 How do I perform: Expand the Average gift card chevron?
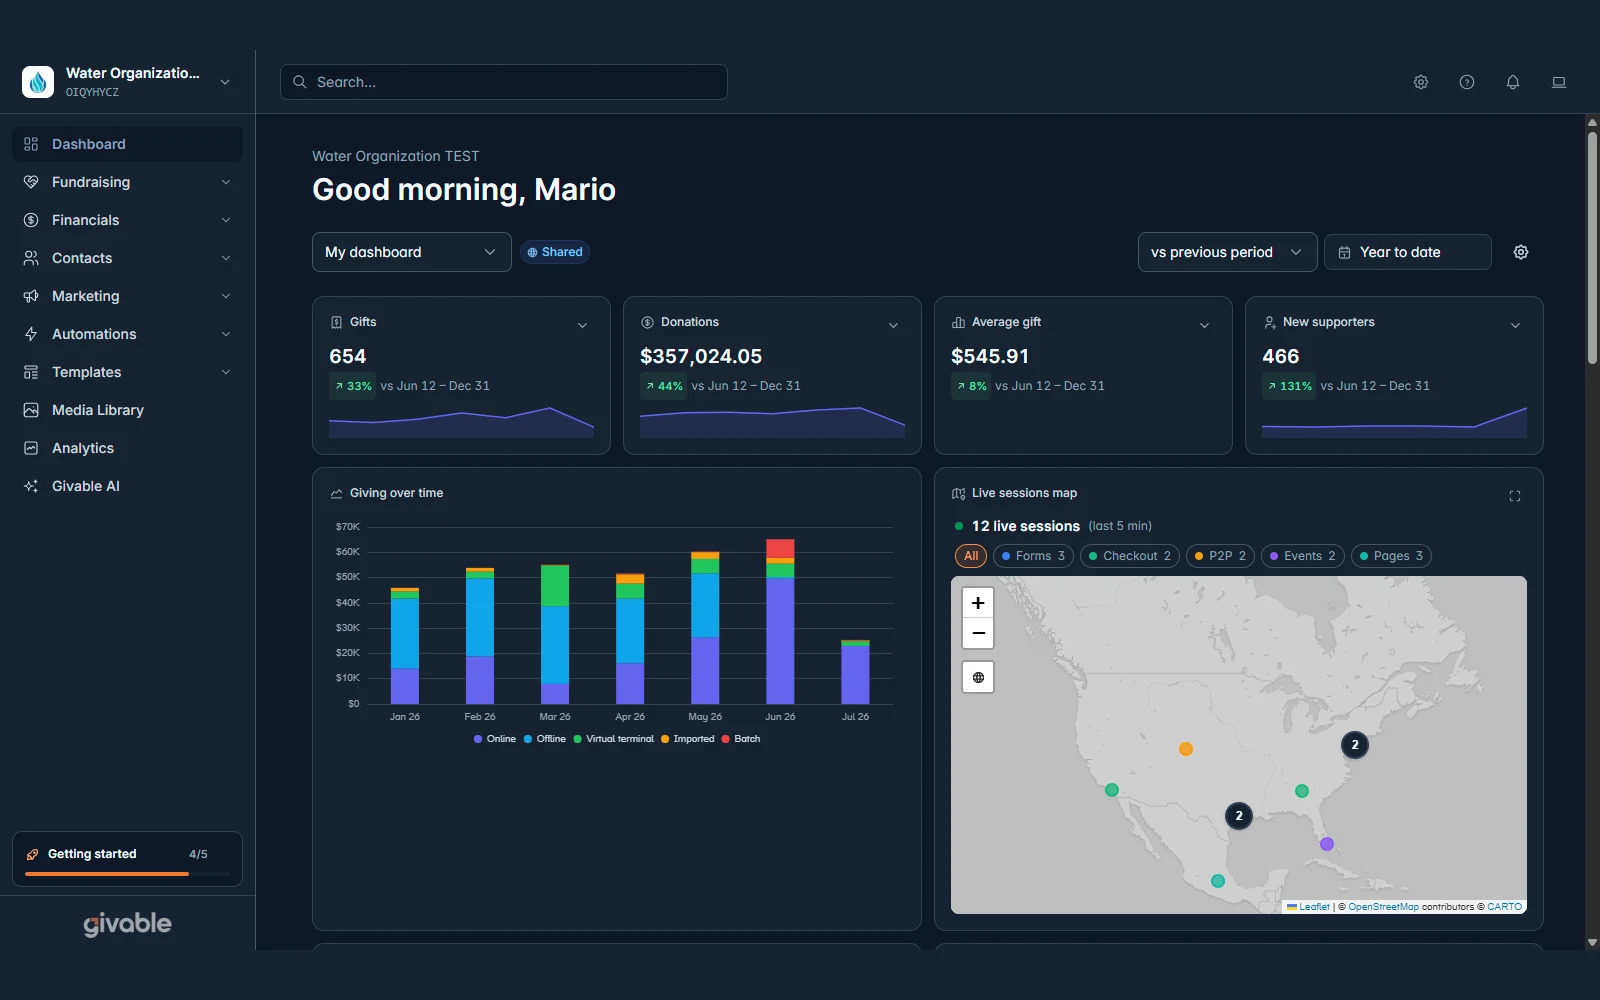(1204, 325)
